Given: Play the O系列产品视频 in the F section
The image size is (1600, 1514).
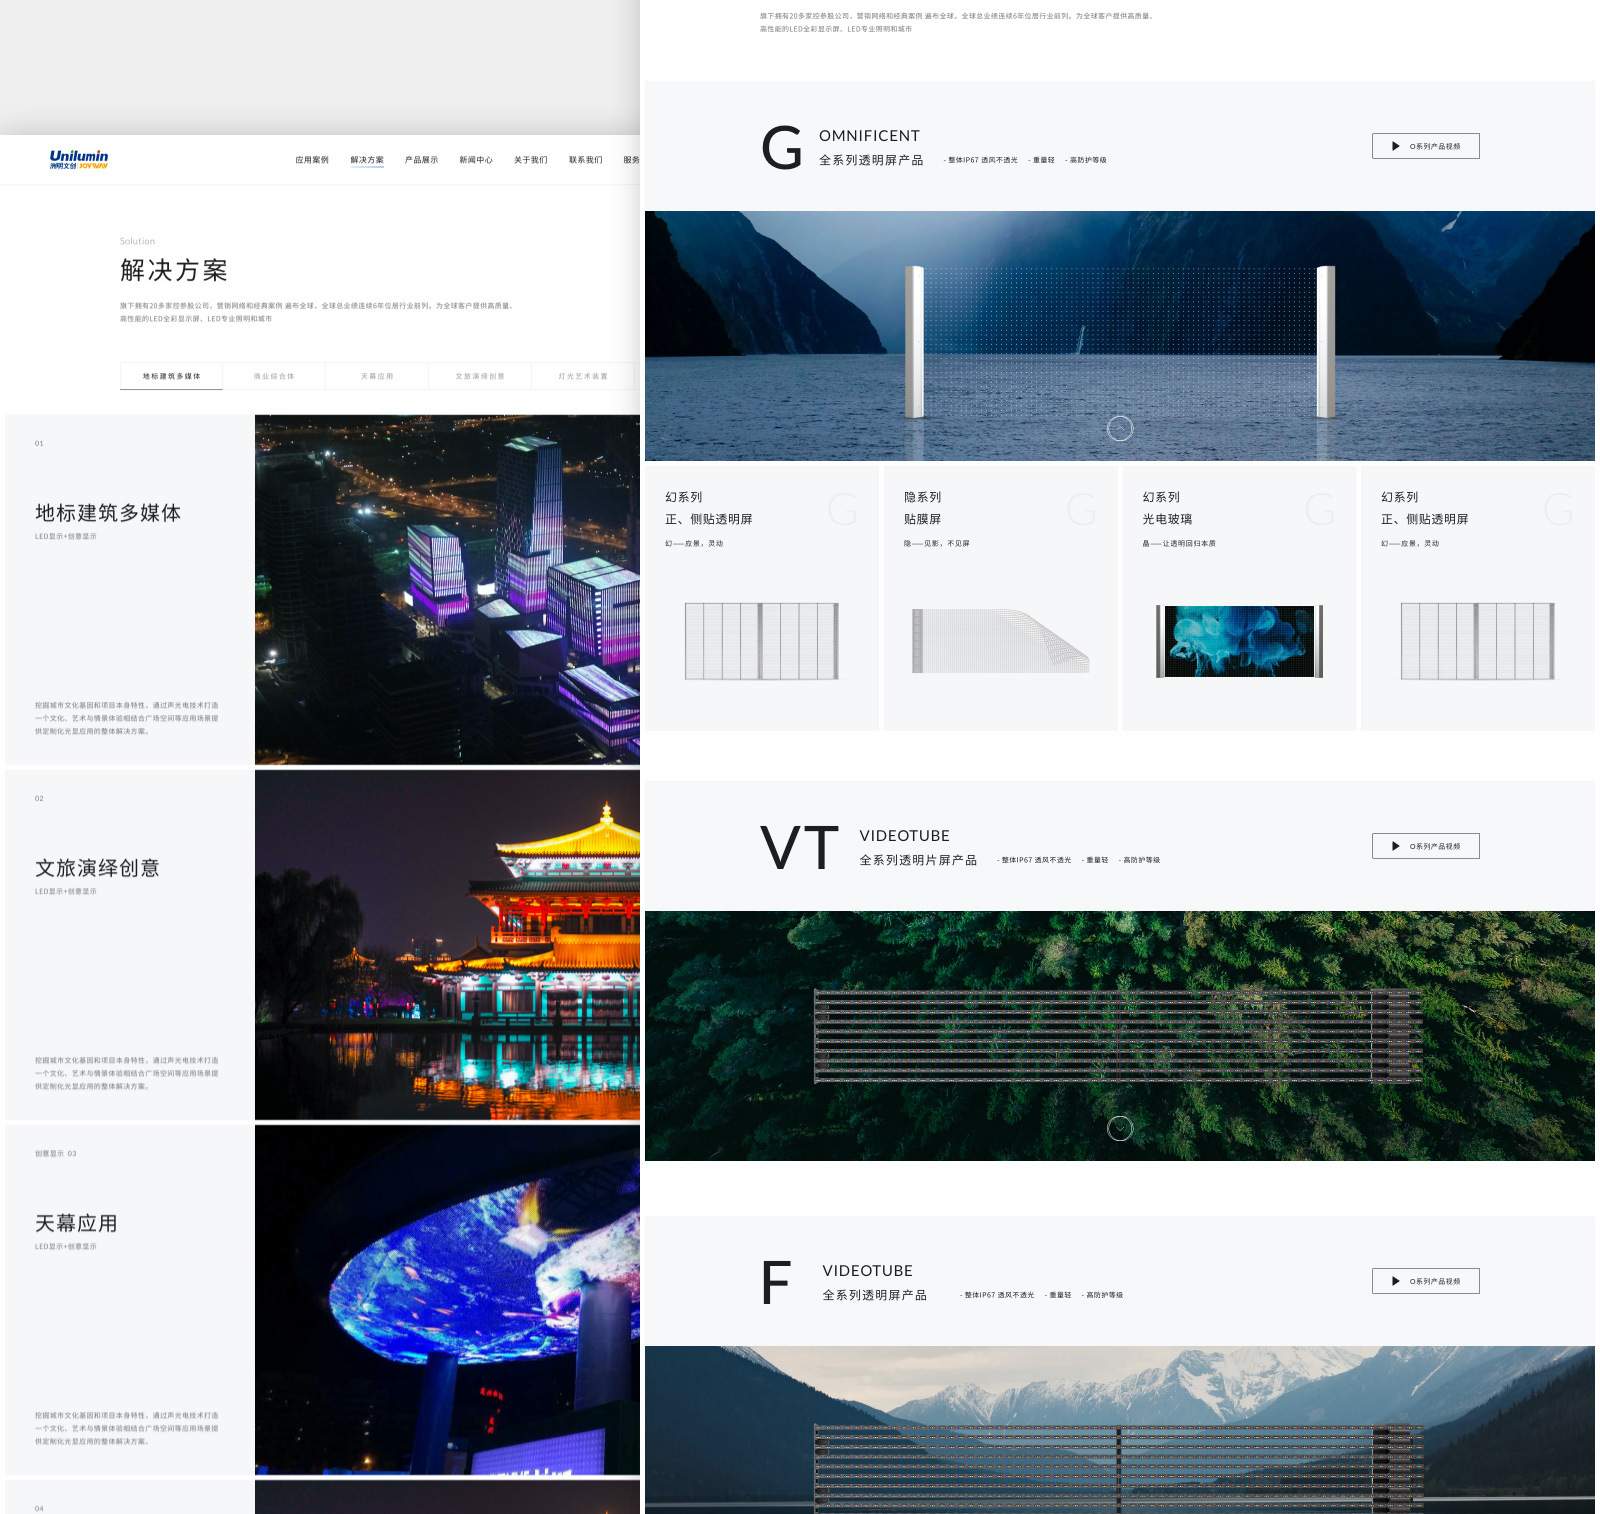Looking at the screenshot, I should [x=1425, y=1281].
